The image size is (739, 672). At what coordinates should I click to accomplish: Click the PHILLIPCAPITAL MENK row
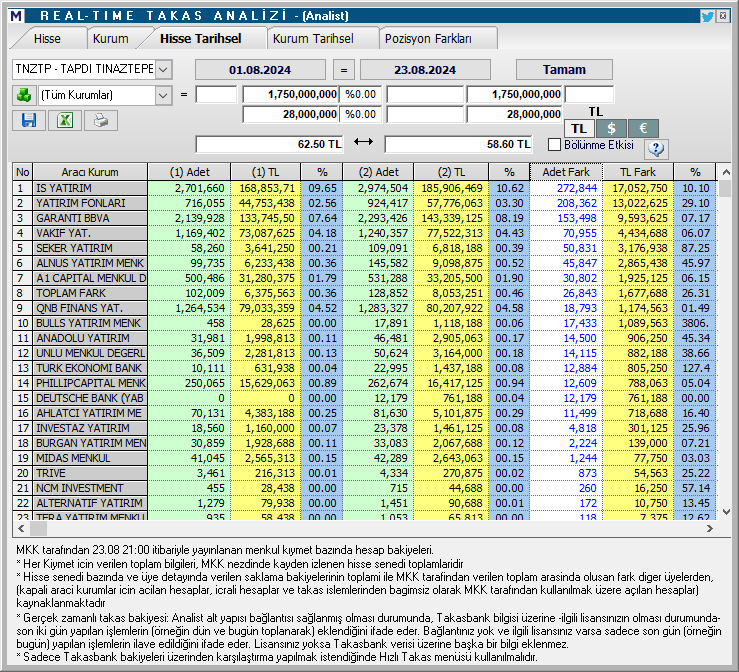(x=364, y=383)
